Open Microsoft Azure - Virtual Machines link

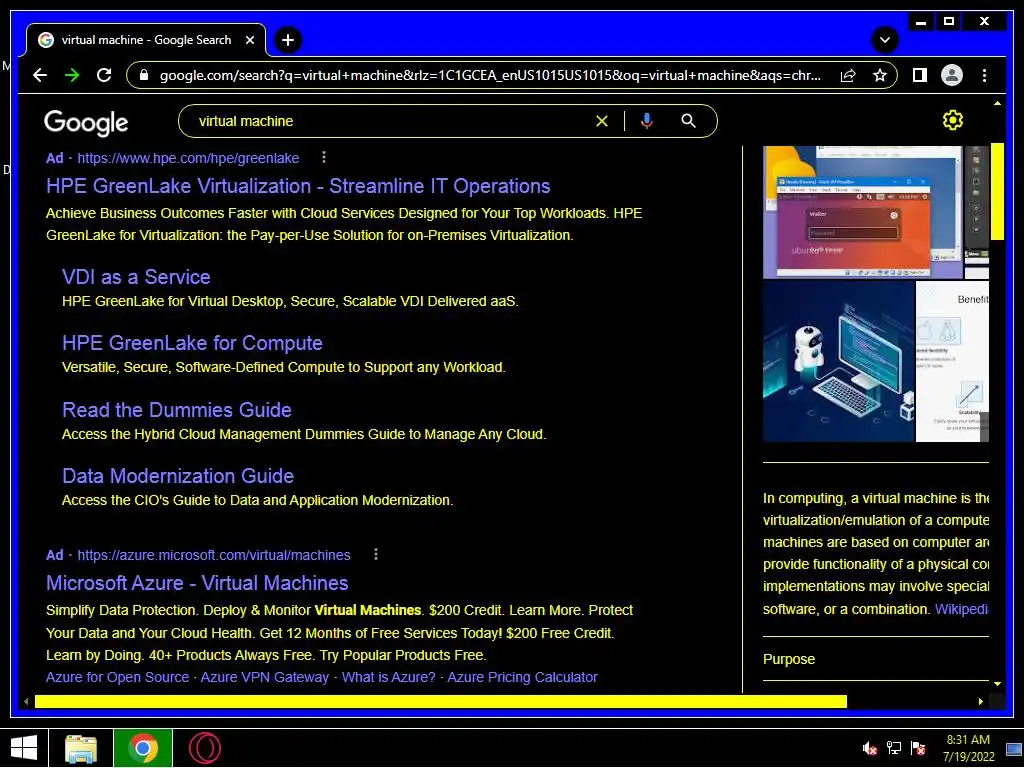(197, 583)
